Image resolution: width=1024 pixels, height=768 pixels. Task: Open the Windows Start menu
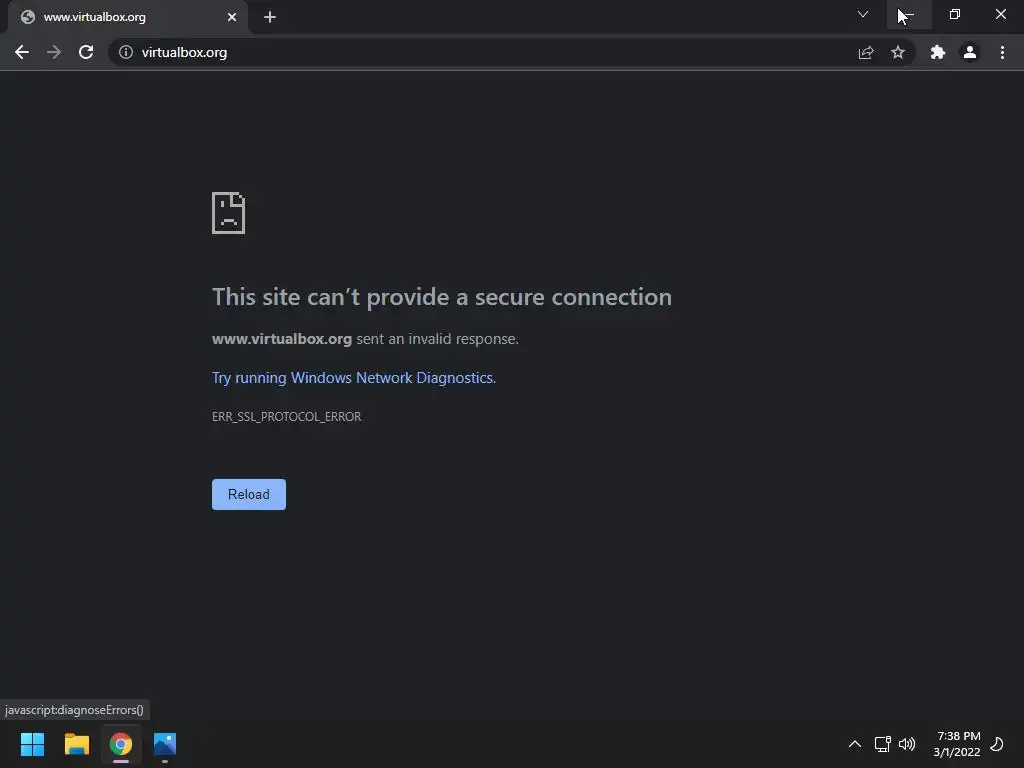click(32, 744)
